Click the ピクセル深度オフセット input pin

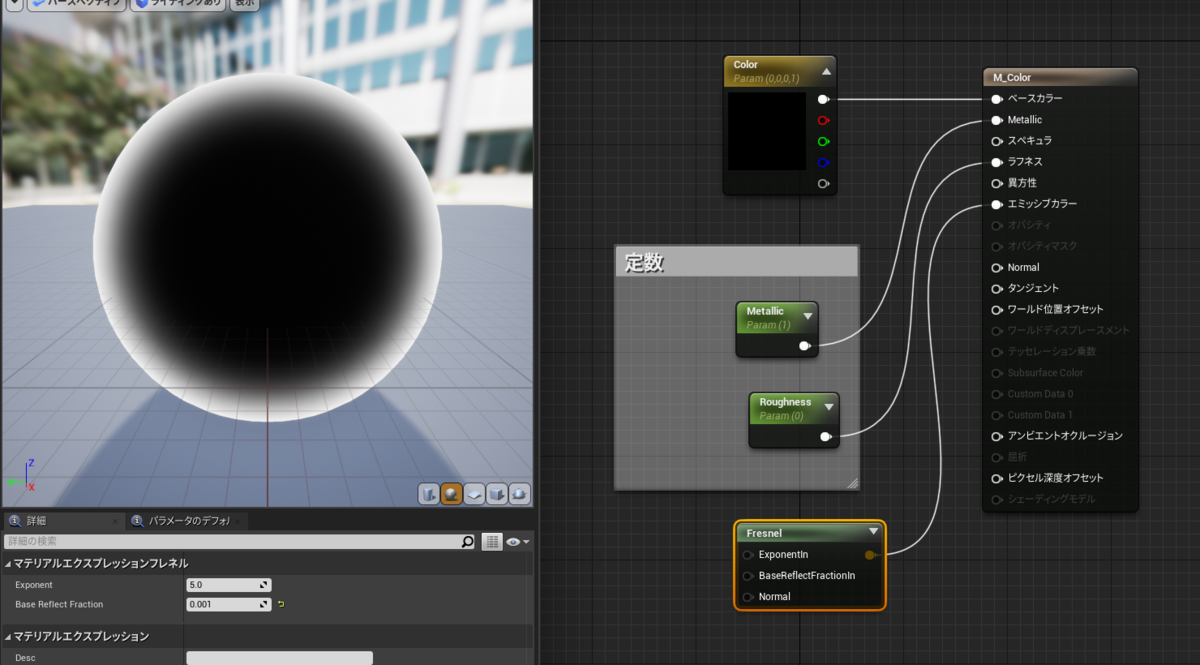(x=997, y=478)
